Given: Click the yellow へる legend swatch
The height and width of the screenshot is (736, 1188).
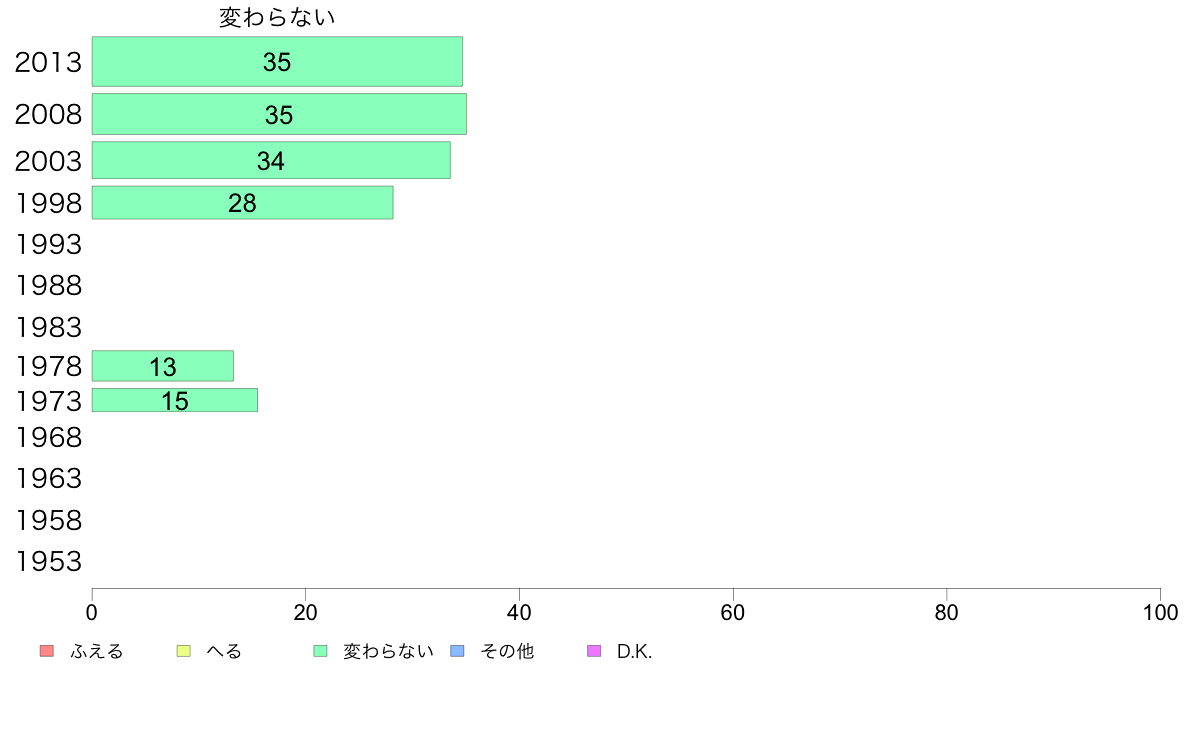Looking at the screenshot, I should tap(183, 651).
